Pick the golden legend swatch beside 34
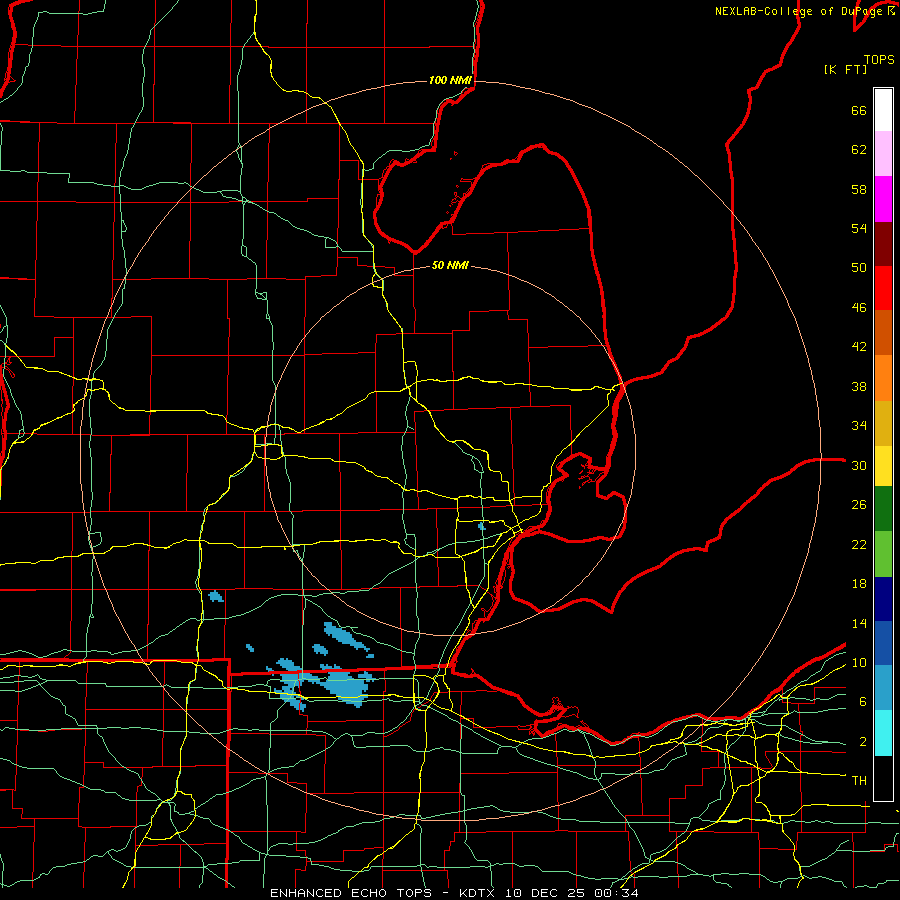This screenshot has width=900, height=900. pyautogui.click(x=883, y=423)
